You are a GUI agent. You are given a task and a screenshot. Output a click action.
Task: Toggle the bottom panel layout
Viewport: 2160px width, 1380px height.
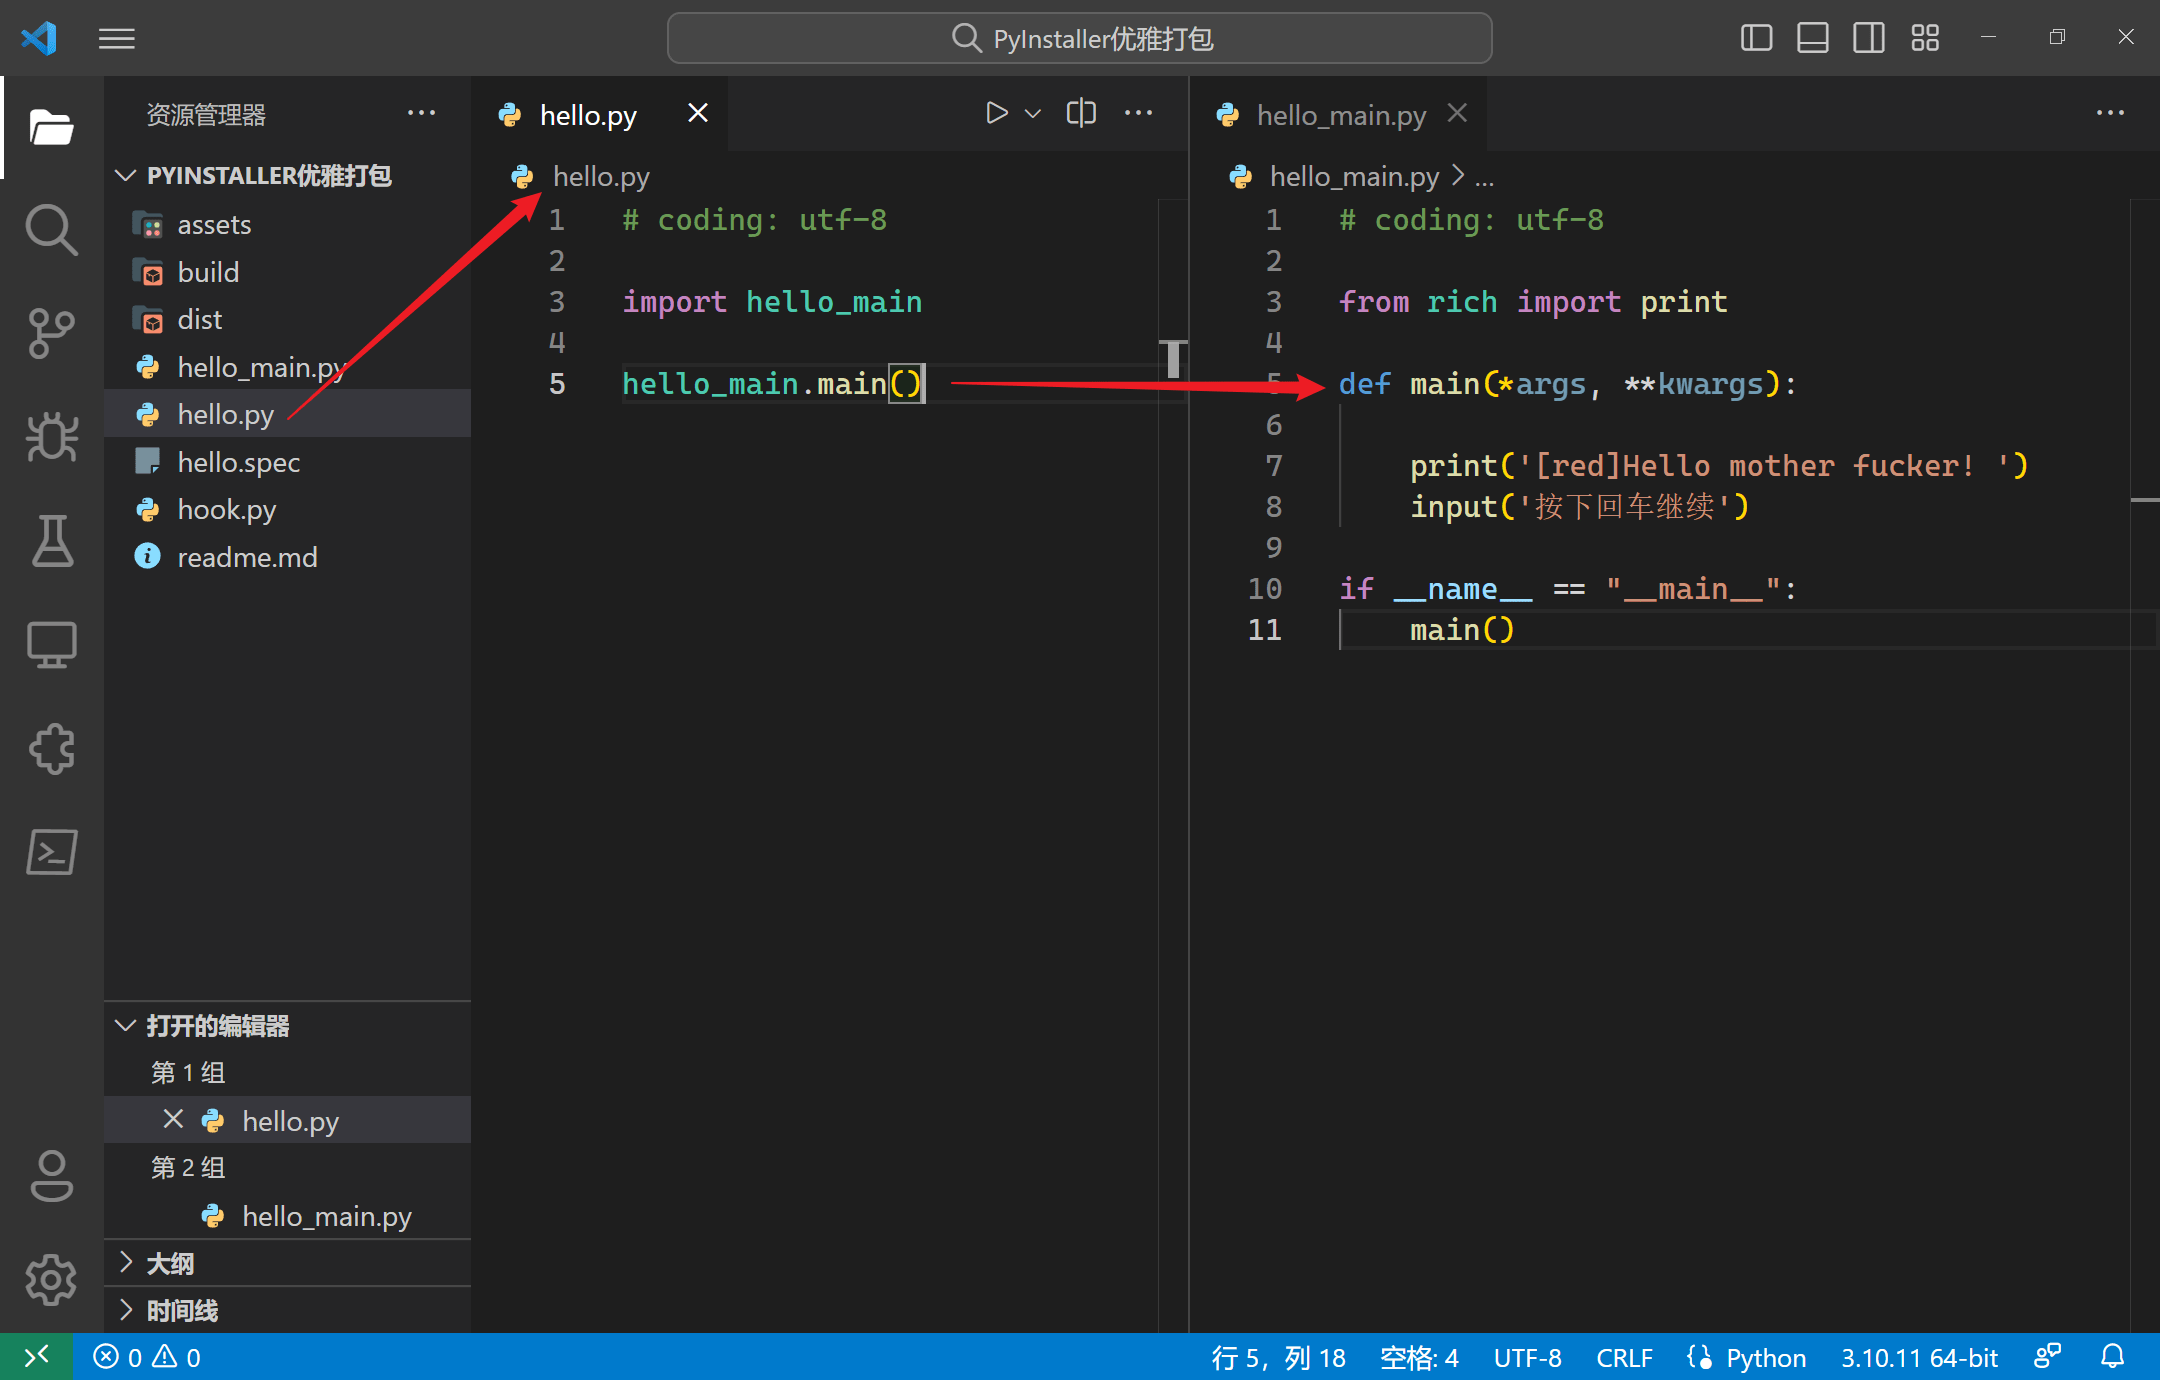1812,38
